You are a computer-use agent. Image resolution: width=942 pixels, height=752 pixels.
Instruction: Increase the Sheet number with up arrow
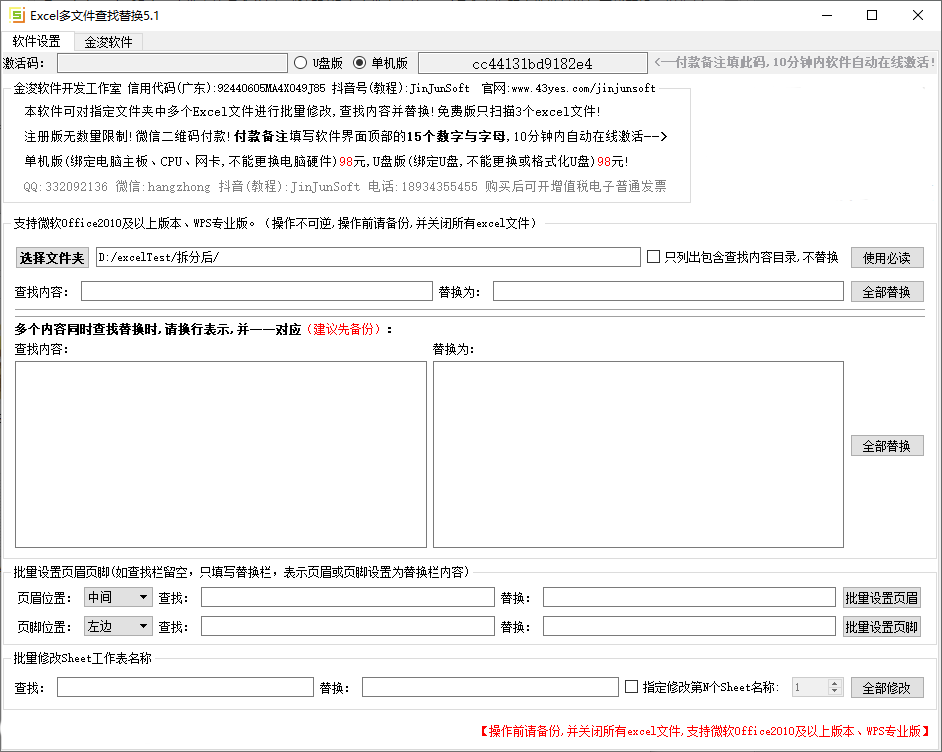(x=834, y=683)
